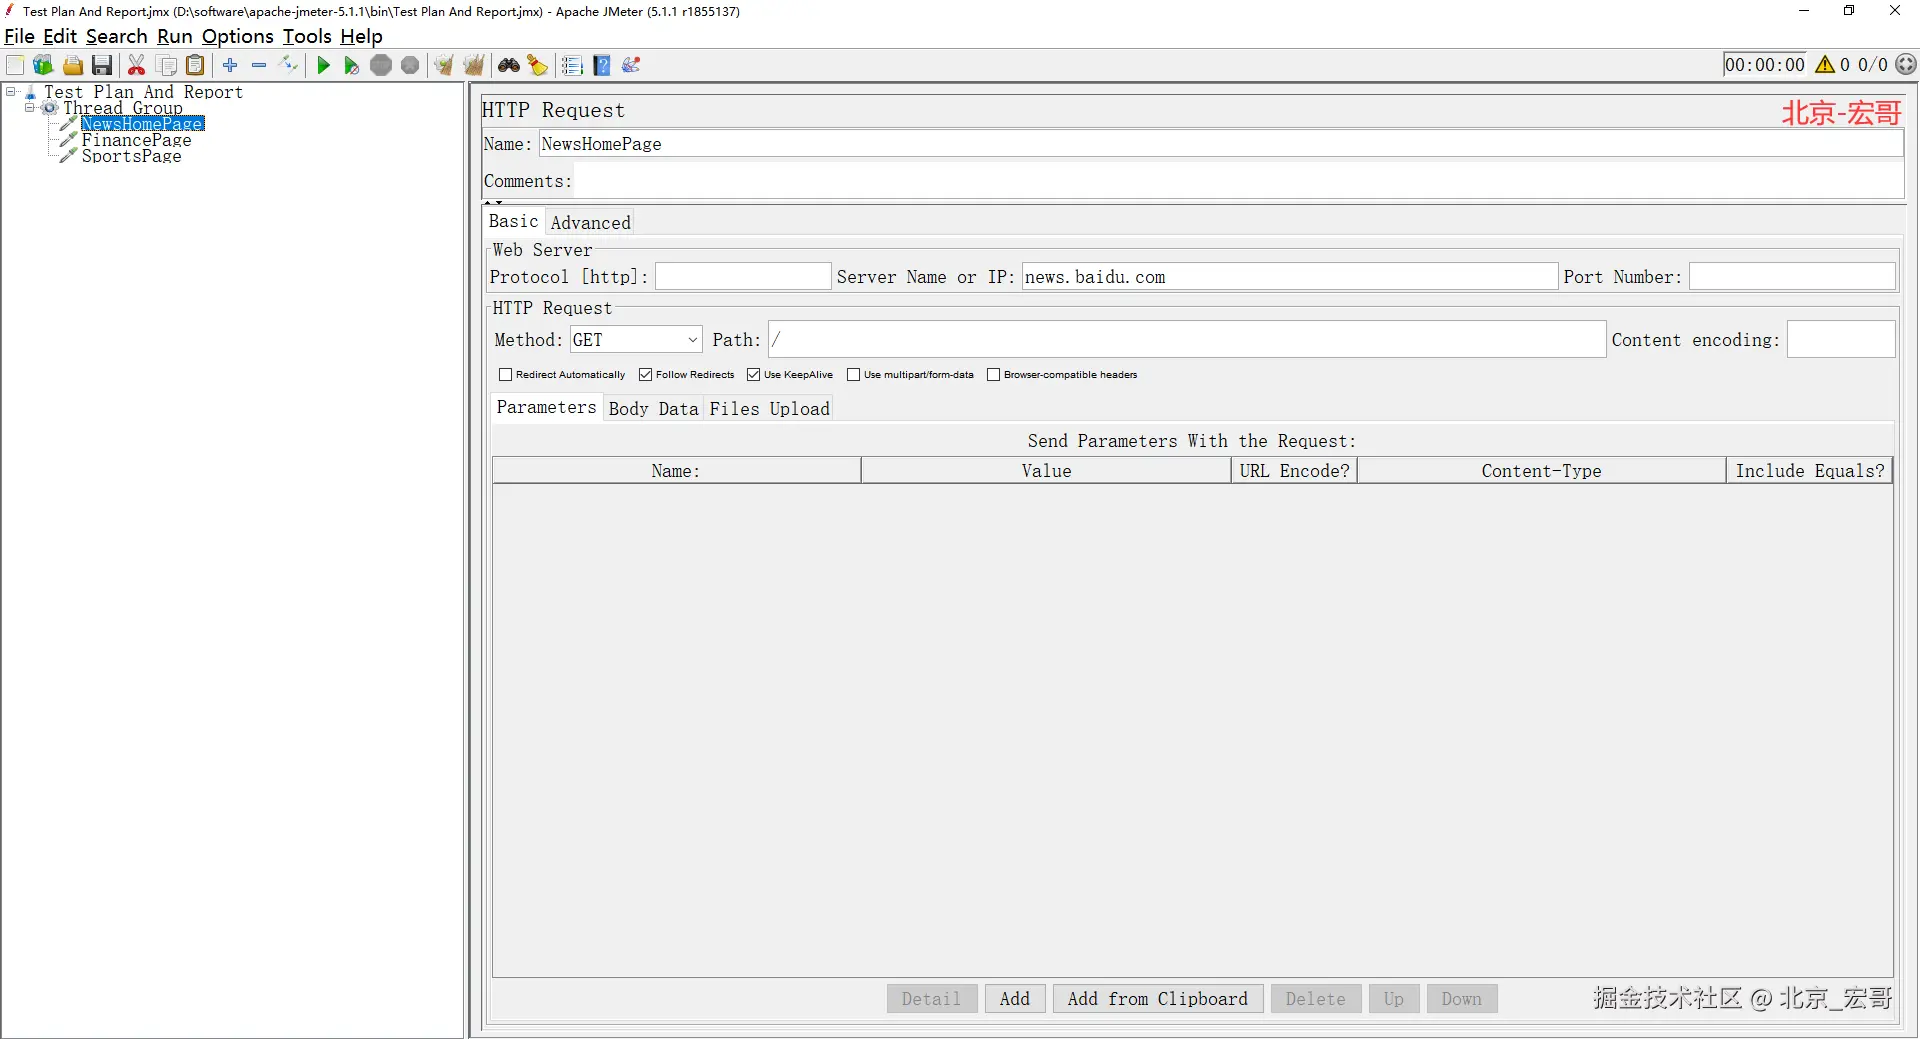
Task: Click the Paste clipboard icon
Action: click(196, 65)
